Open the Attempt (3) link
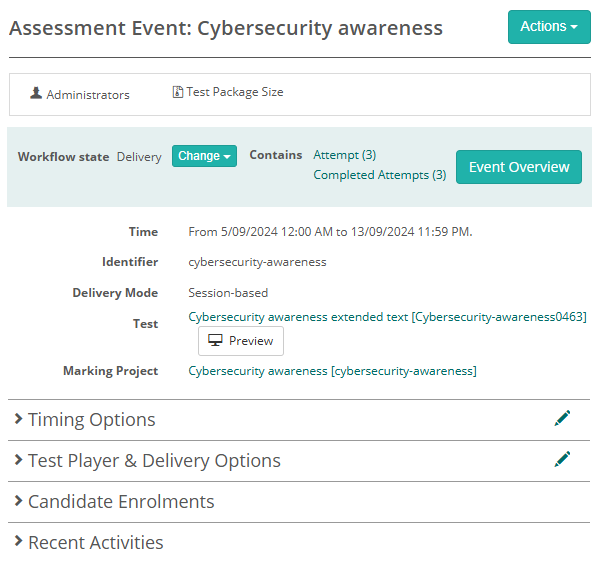This screenshot has height=563, width=600. [344, 155]
